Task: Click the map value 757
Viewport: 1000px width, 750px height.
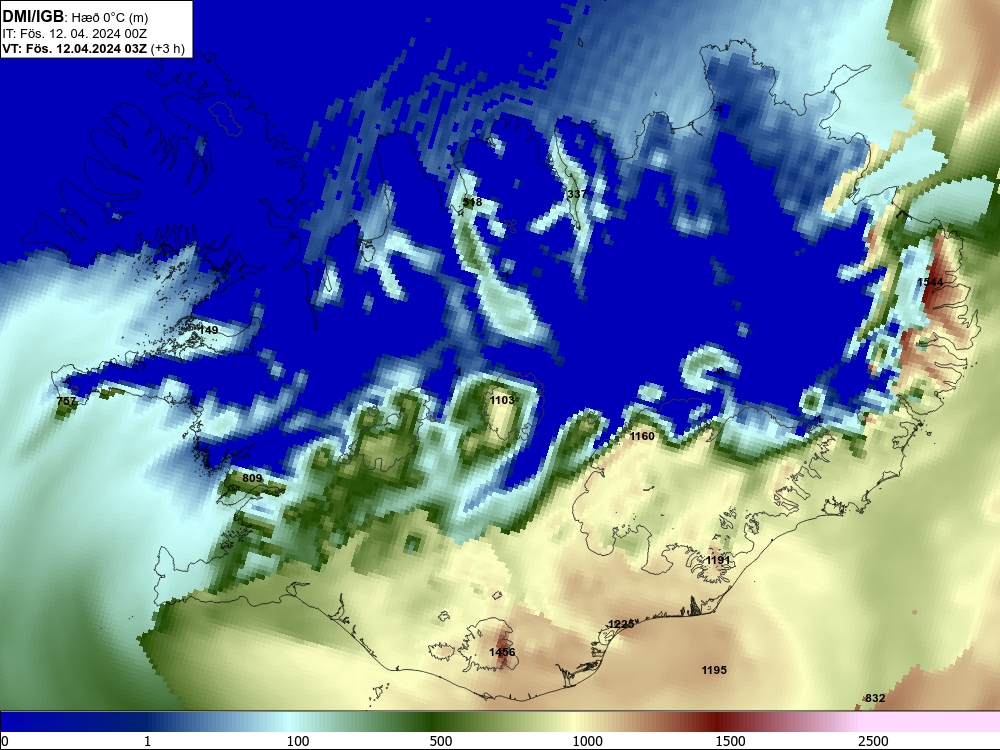Action: [66, 401]
